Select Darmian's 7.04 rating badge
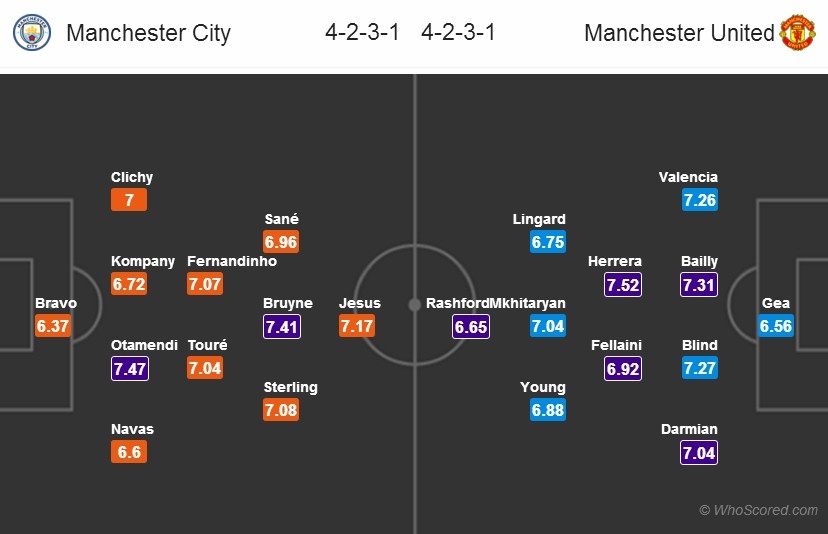 (700, 452)
